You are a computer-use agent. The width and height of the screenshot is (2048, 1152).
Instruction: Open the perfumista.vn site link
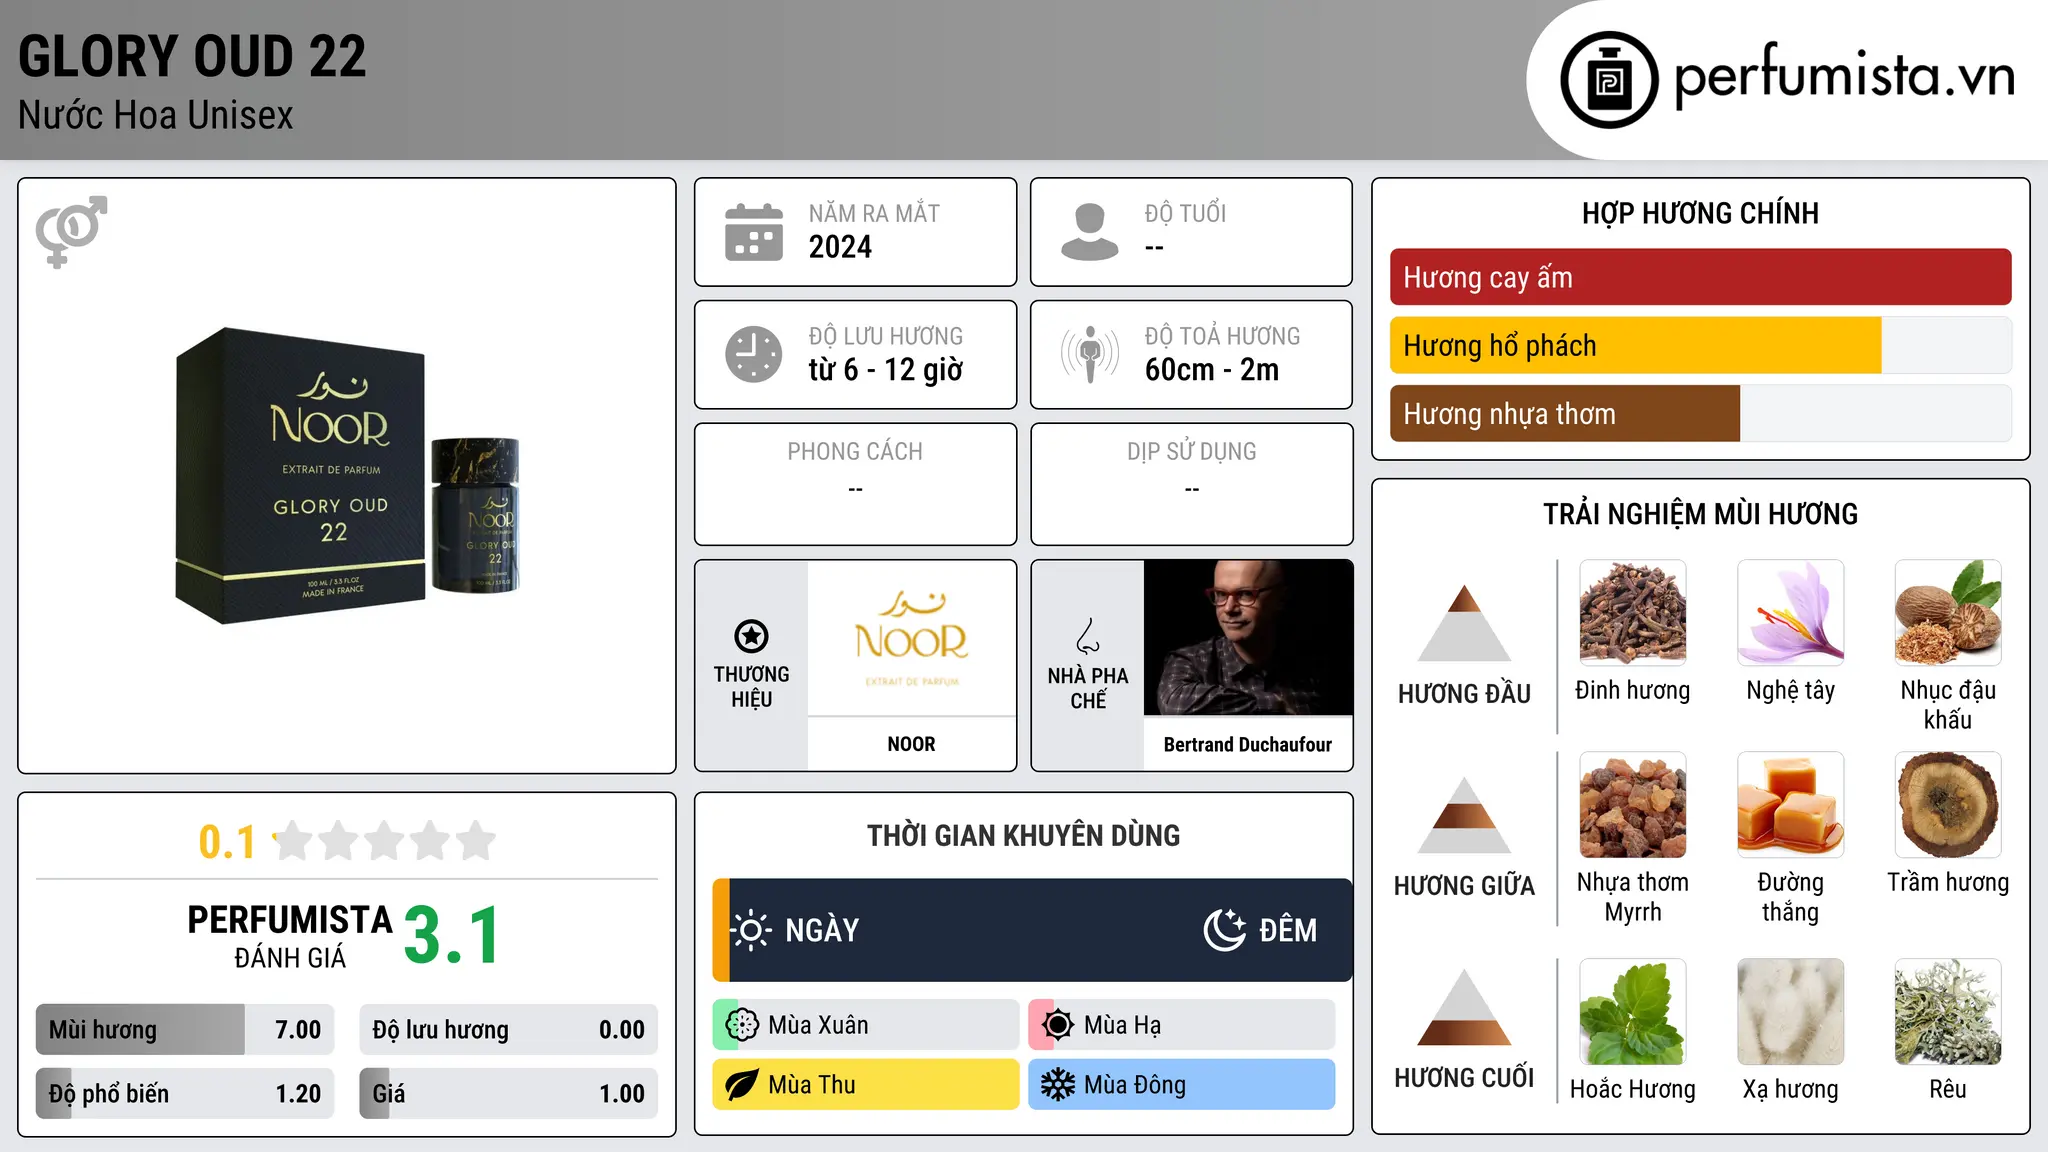[x=1845, y=76]
